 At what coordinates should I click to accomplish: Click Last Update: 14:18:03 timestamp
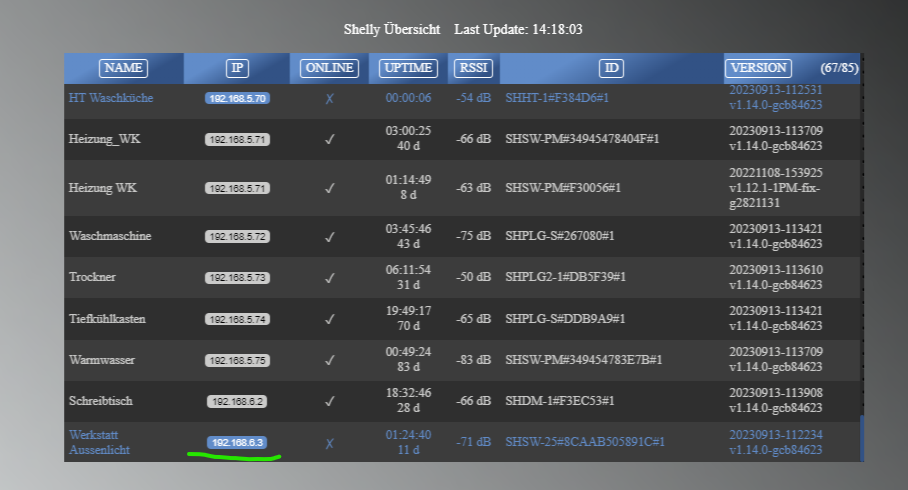(518, 29)
